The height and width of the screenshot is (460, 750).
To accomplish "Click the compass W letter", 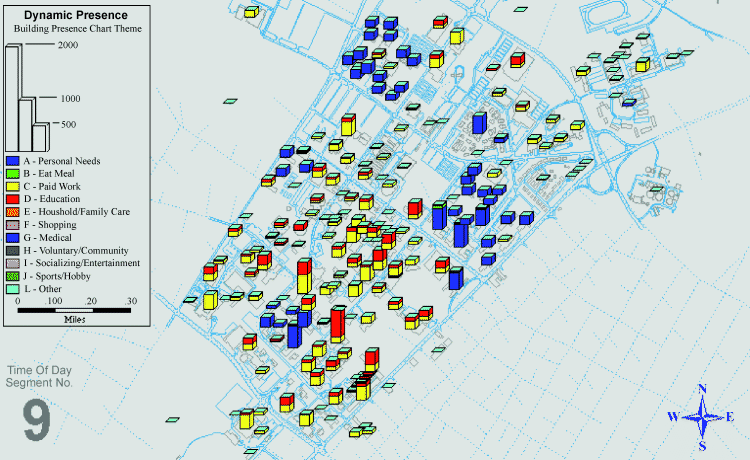I will click(x=673, y=417).
